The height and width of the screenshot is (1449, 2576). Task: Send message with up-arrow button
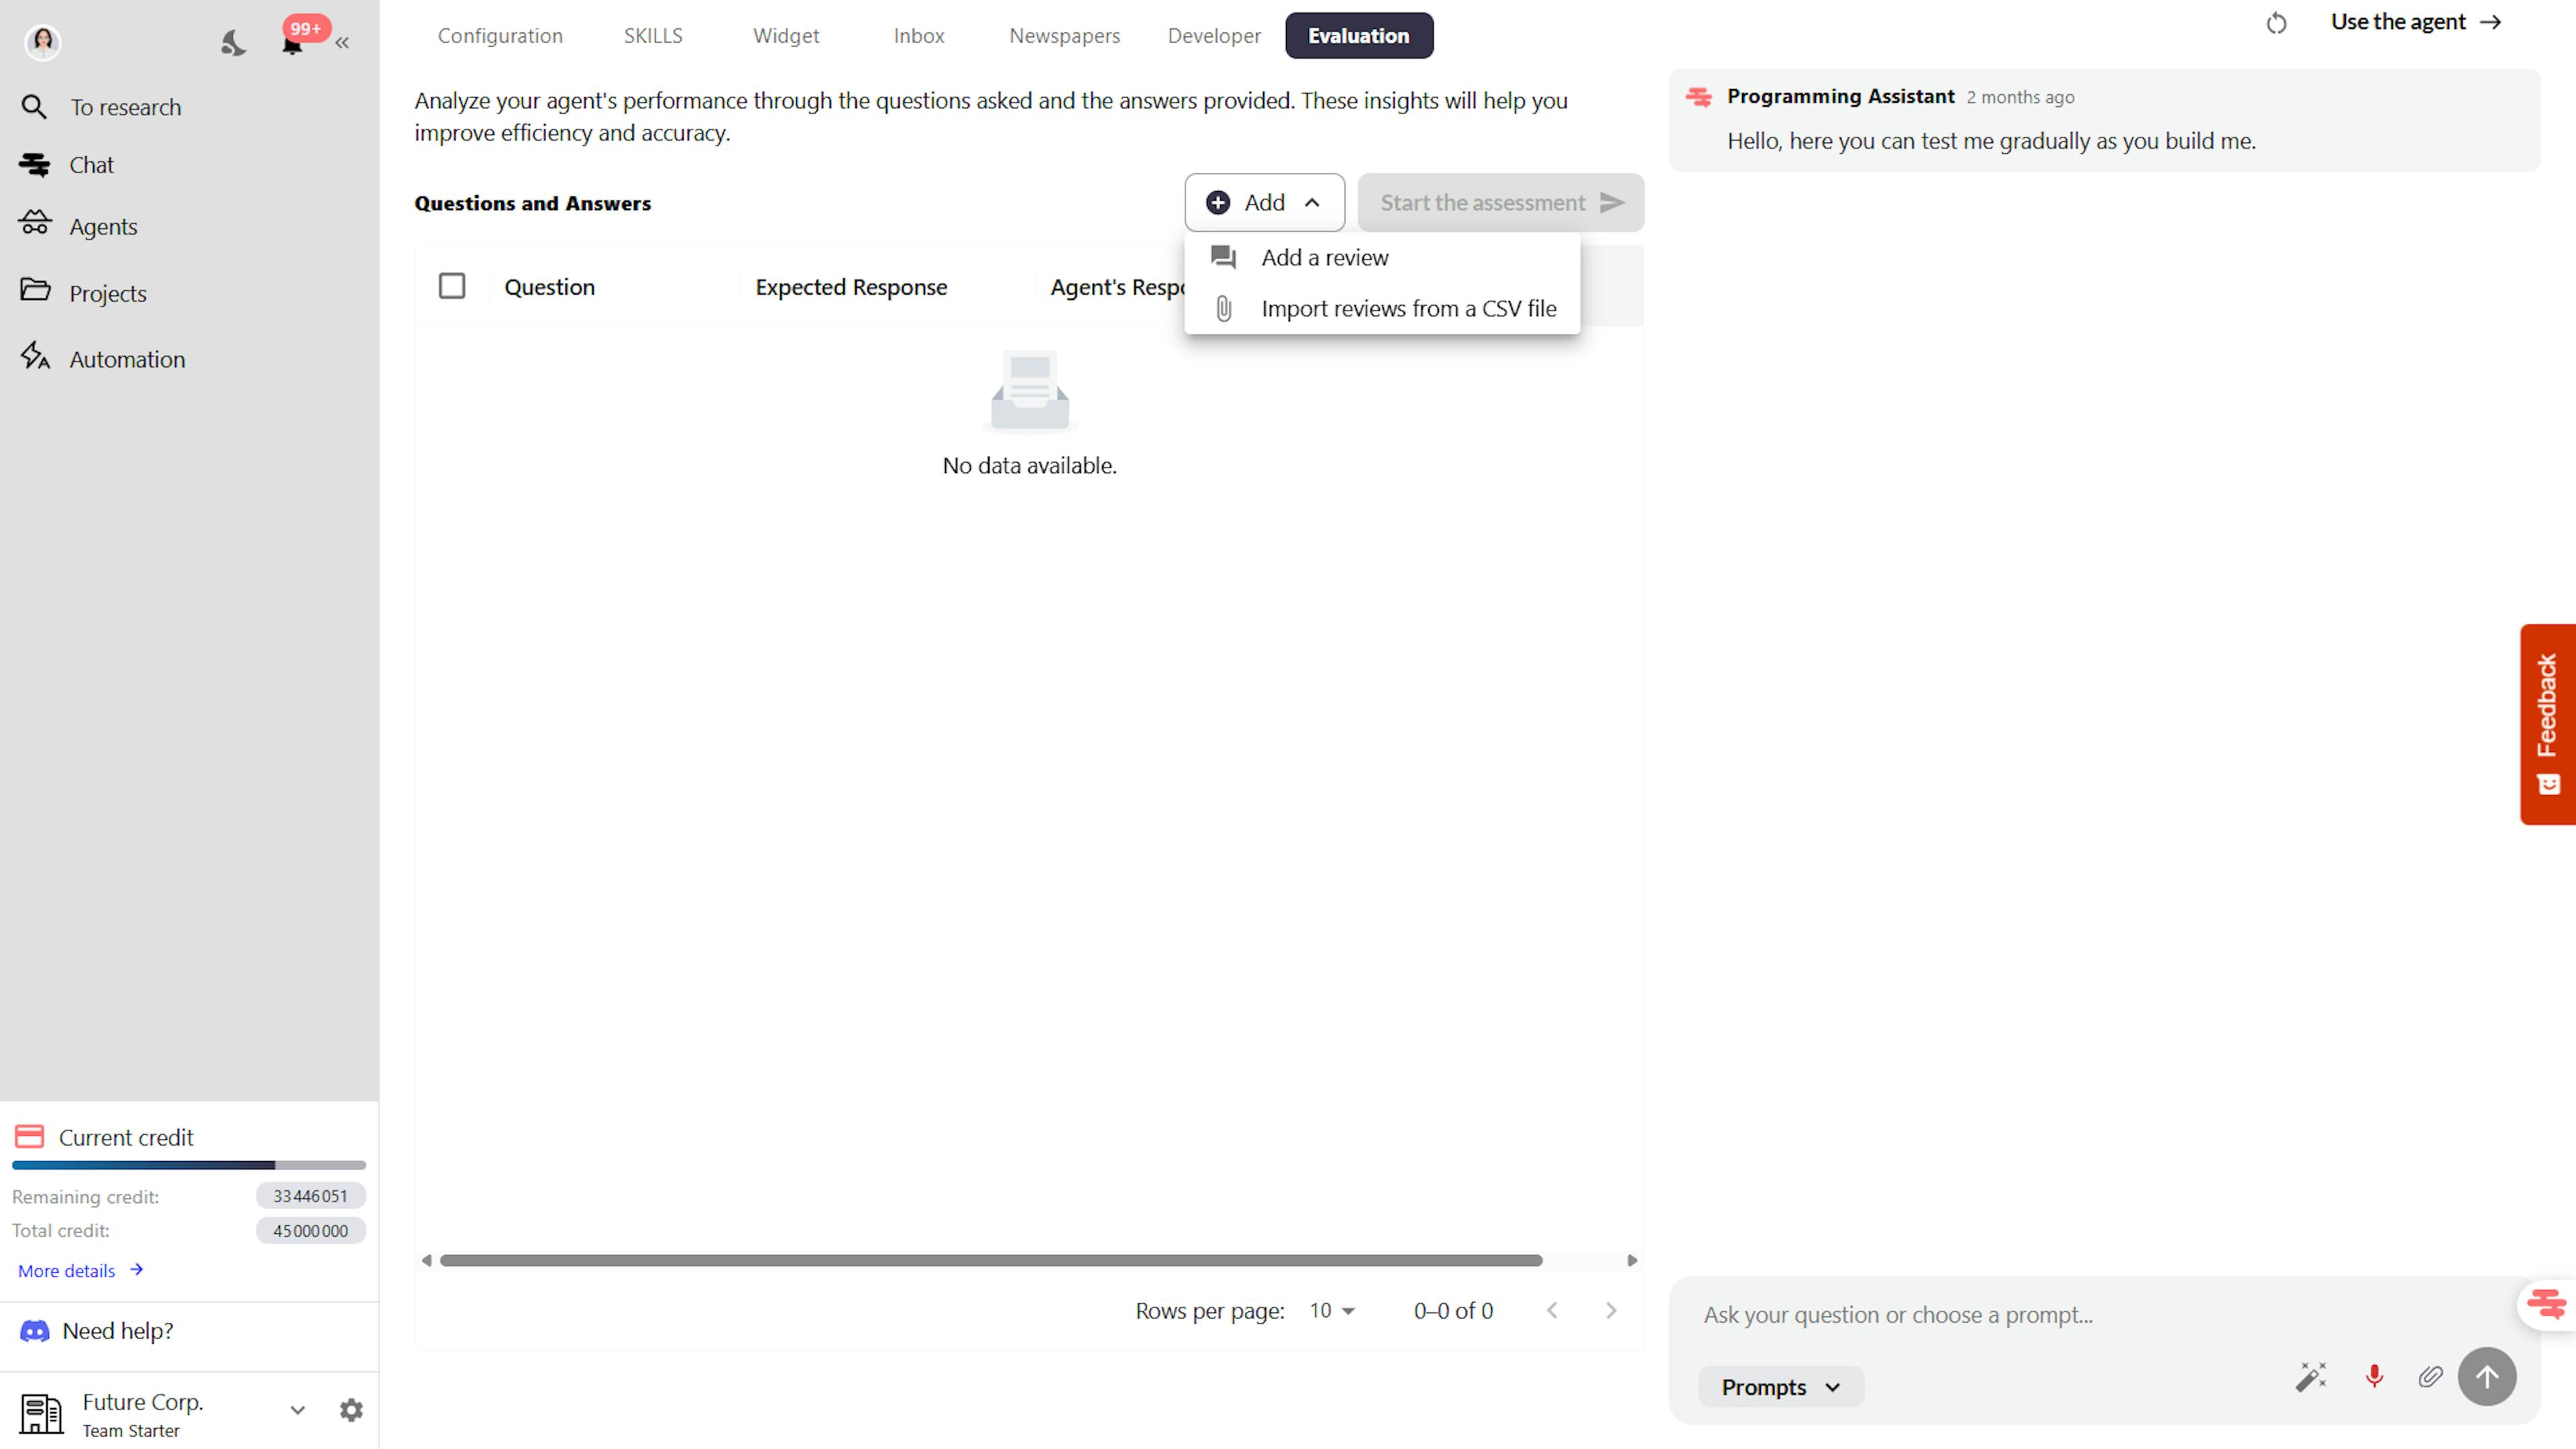[x=2486, y=1377]
